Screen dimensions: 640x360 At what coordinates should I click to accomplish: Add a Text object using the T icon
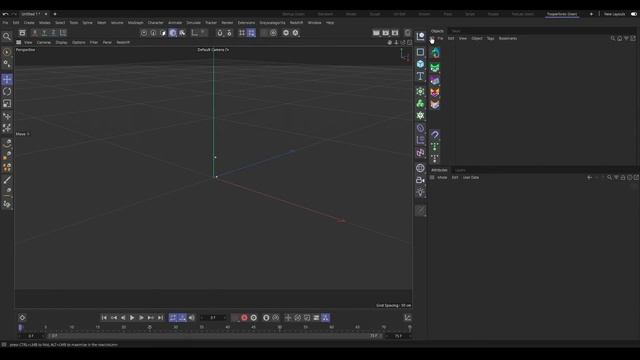pos(420,76)
